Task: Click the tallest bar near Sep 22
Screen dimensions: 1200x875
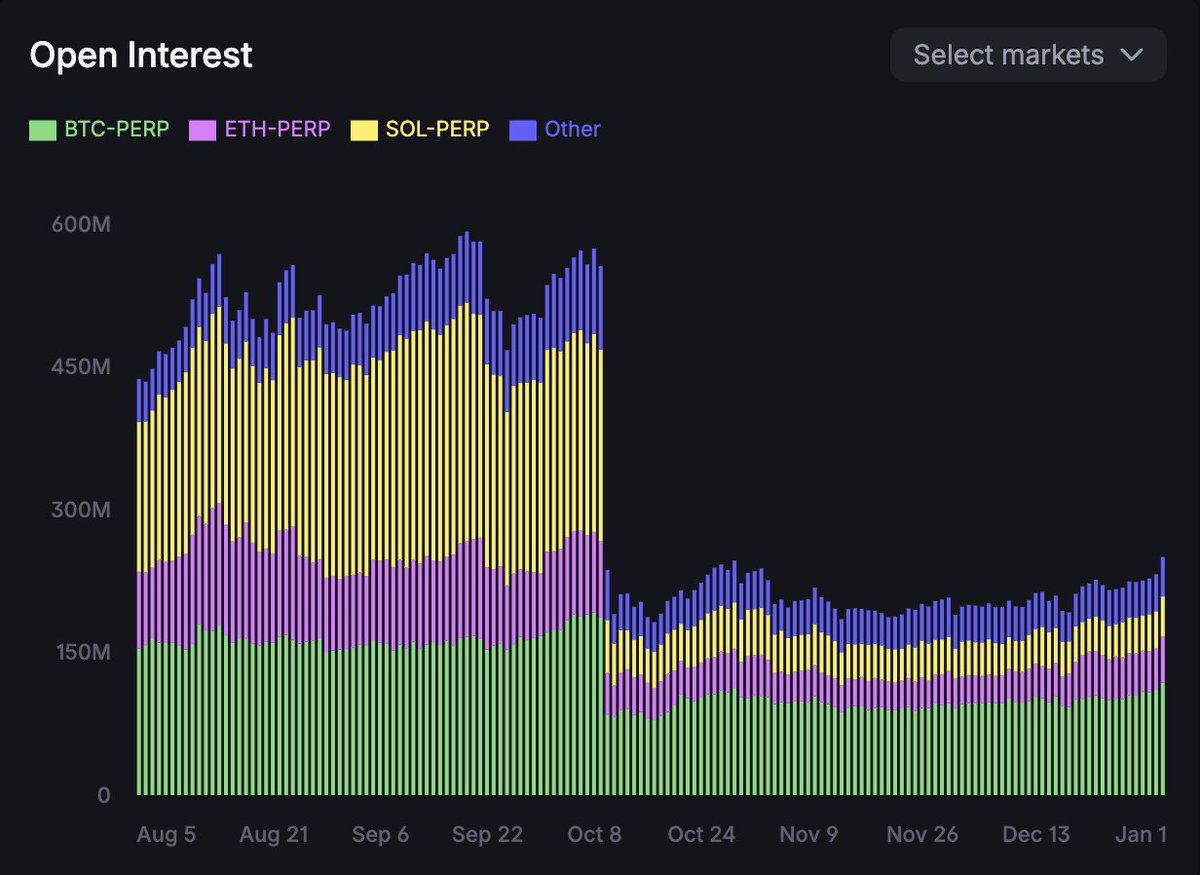Action: pos(466,500)
